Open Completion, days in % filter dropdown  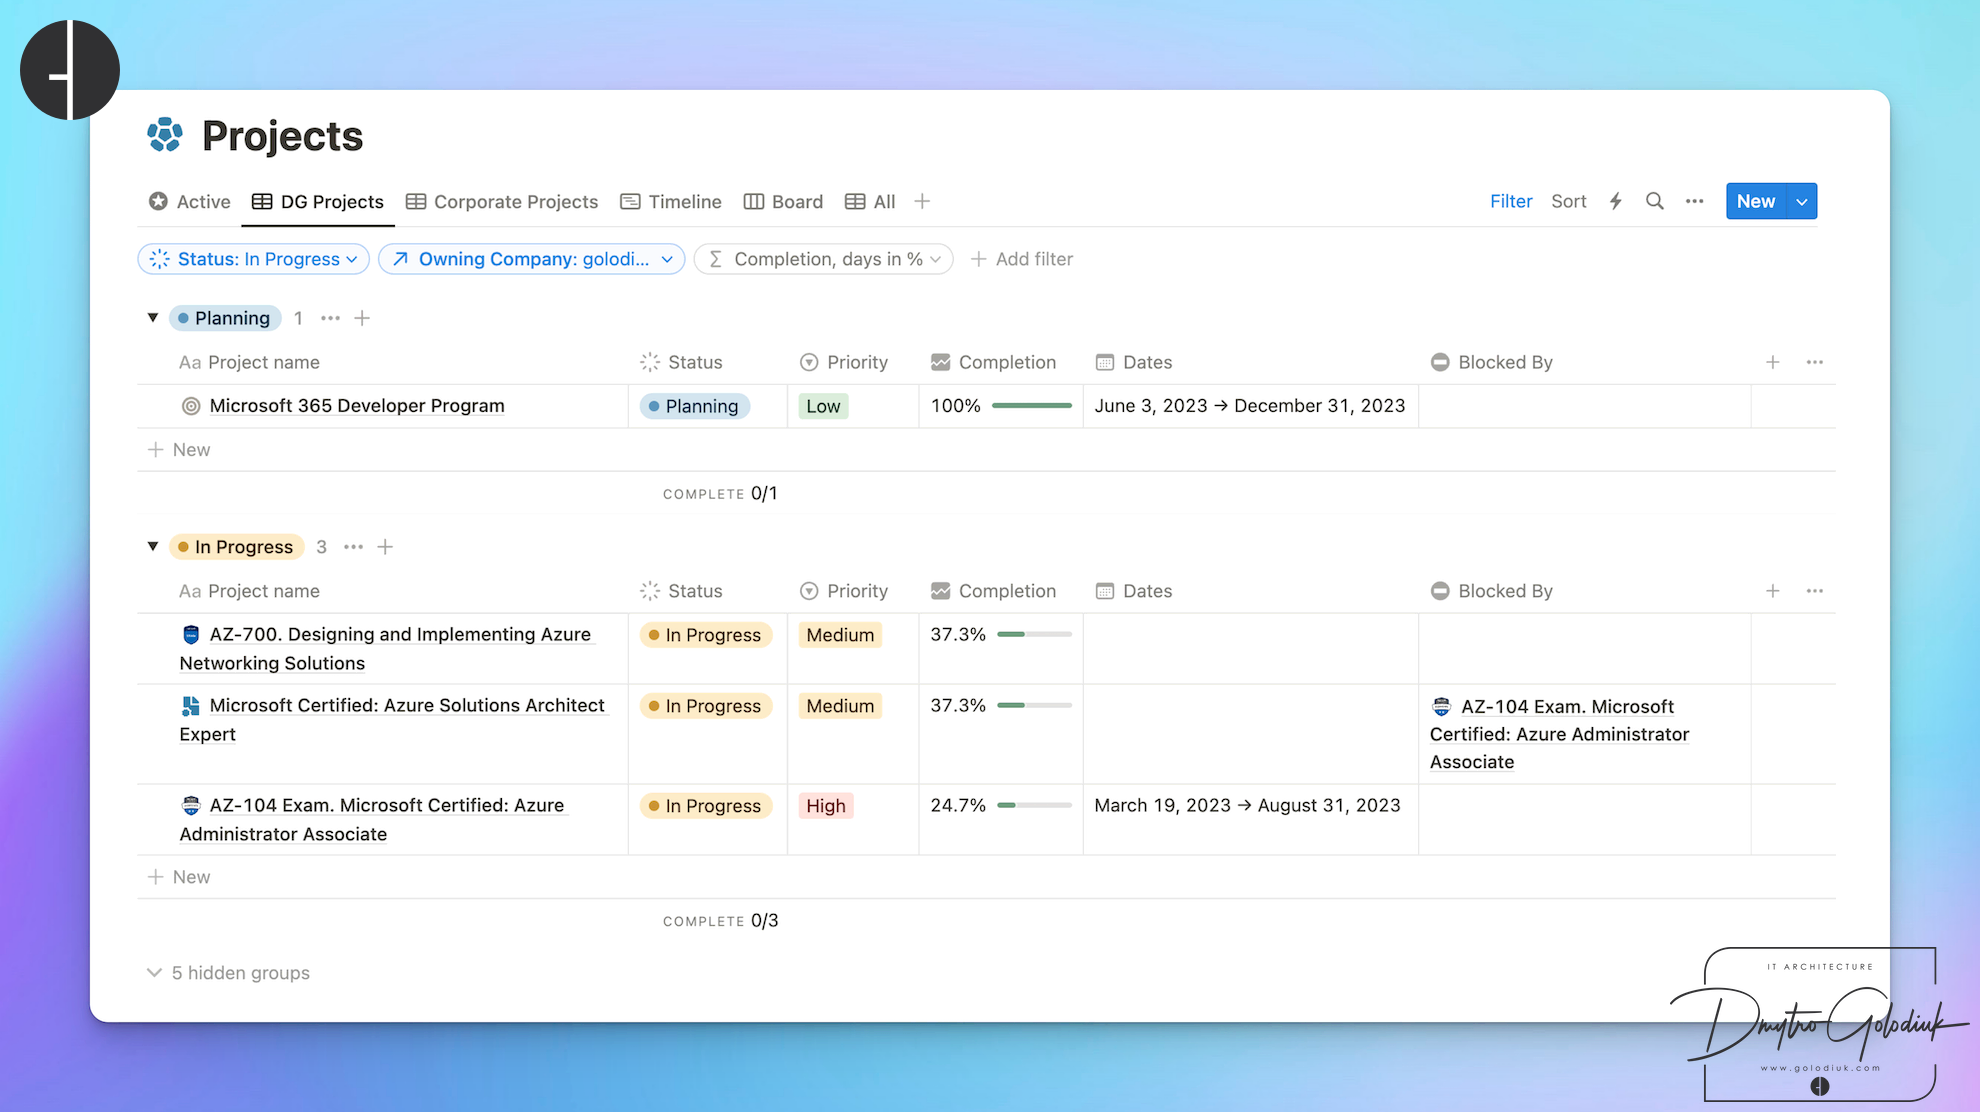click(x=823, y=259)
